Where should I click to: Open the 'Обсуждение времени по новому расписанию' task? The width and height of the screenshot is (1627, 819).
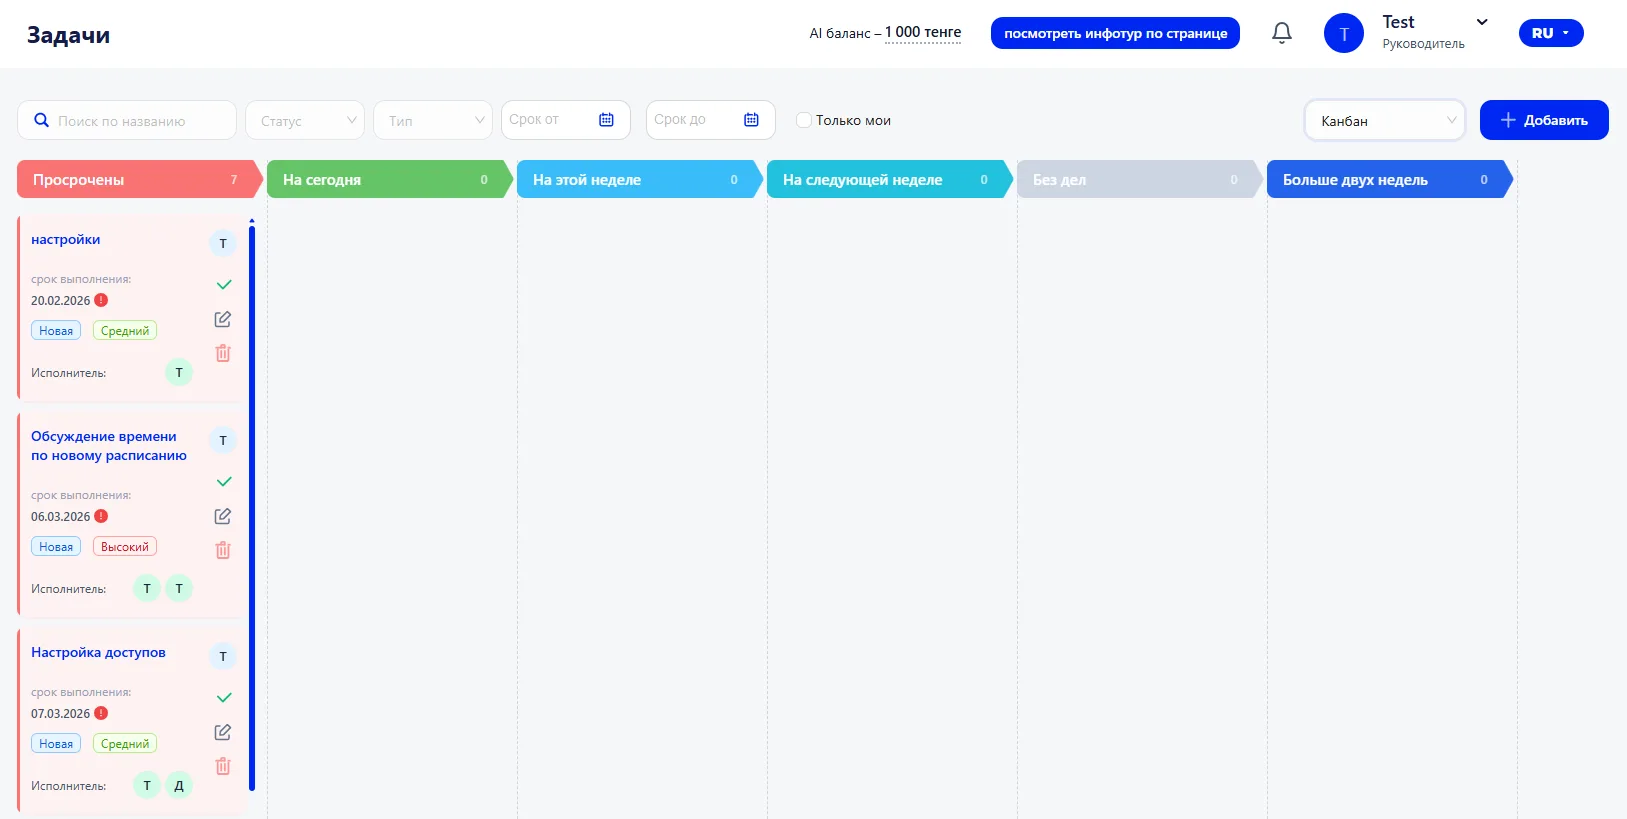pos(109,446)
